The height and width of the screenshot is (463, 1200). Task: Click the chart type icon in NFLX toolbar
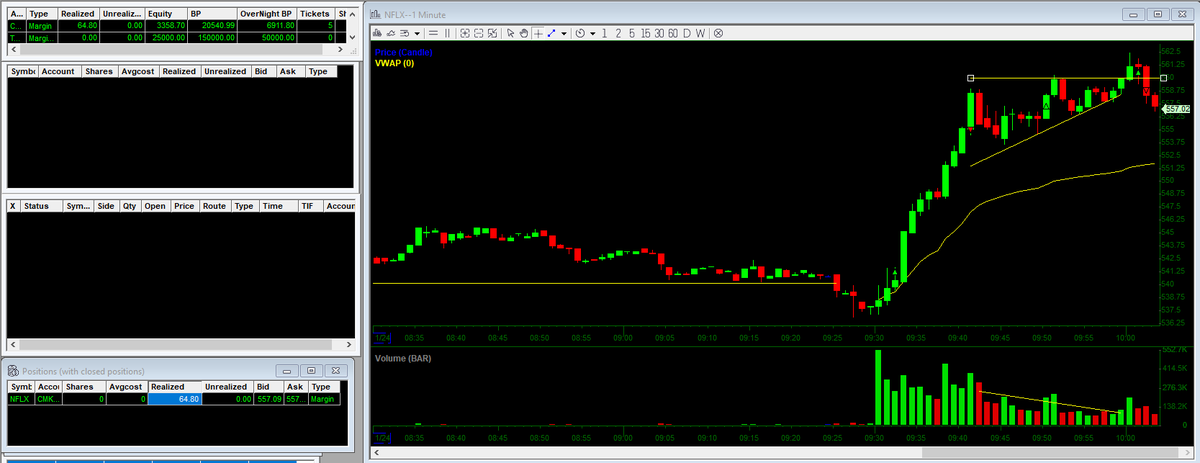(x=377, y=33)
